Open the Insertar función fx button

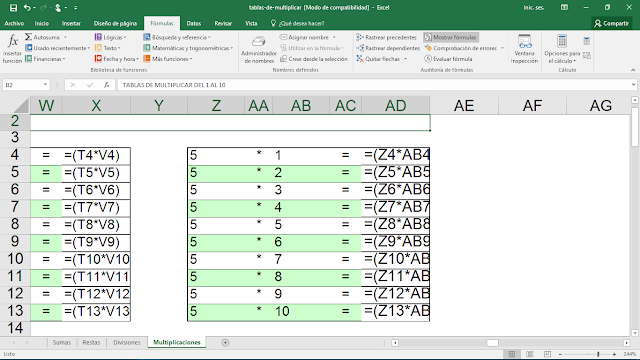tap(12, 49)
